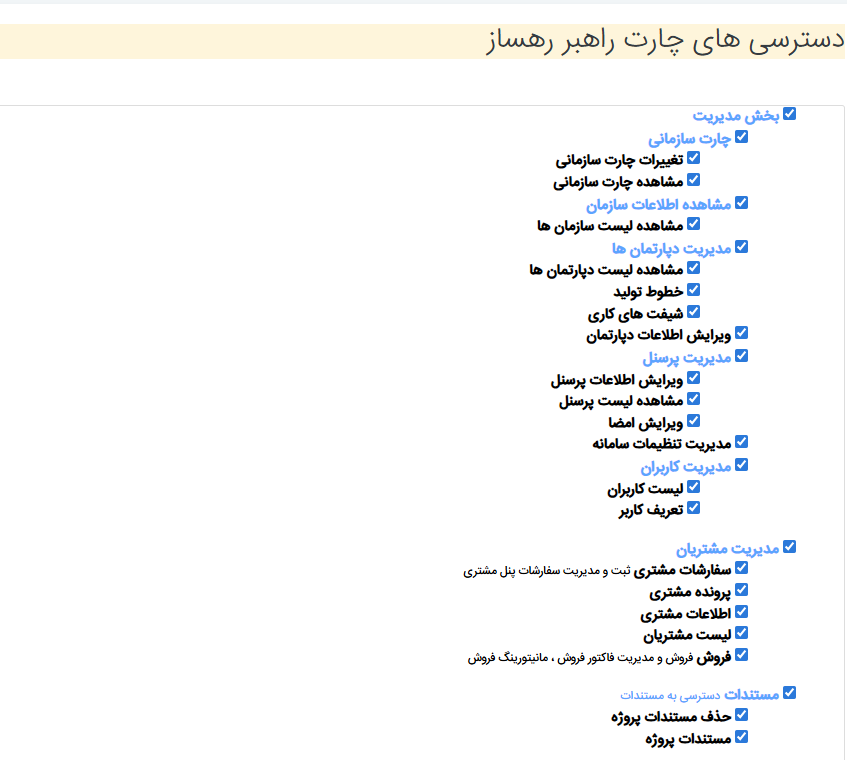Uncheck تغییرات چارت سازمانی checkbox
The width and height of the screenshot is (847, 760).
pyautogui.click(x=693, y=158)
